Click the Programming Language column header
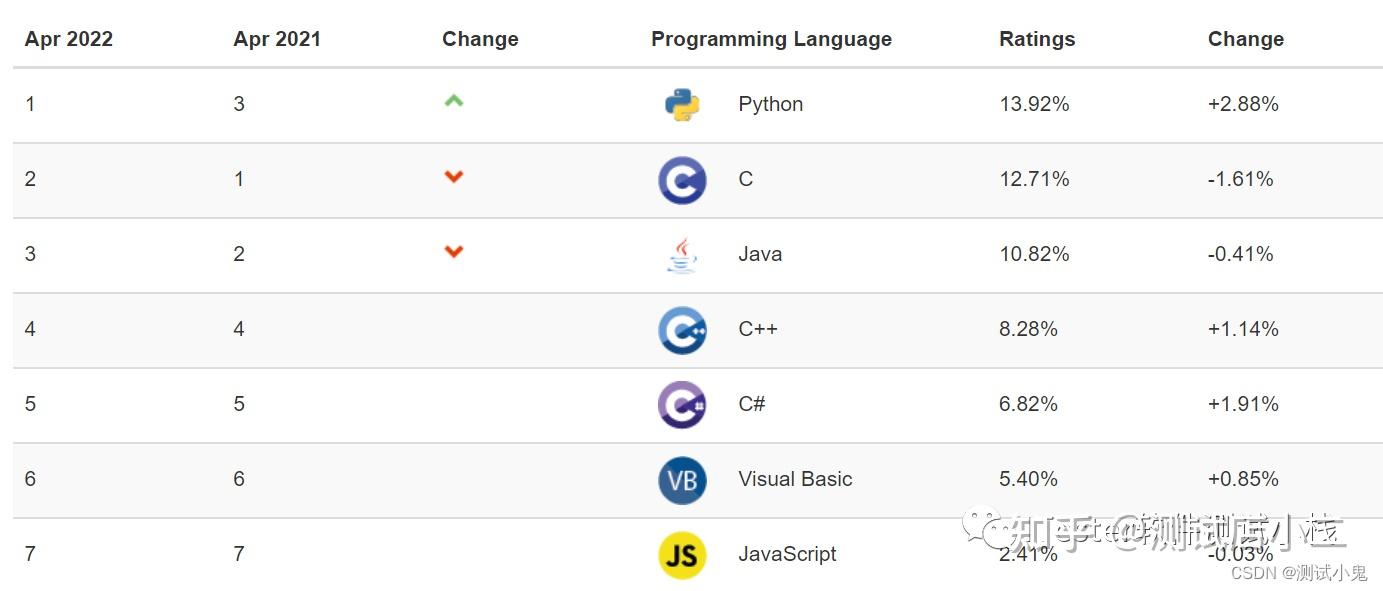 pyautogui.click(x=771, y=39)
